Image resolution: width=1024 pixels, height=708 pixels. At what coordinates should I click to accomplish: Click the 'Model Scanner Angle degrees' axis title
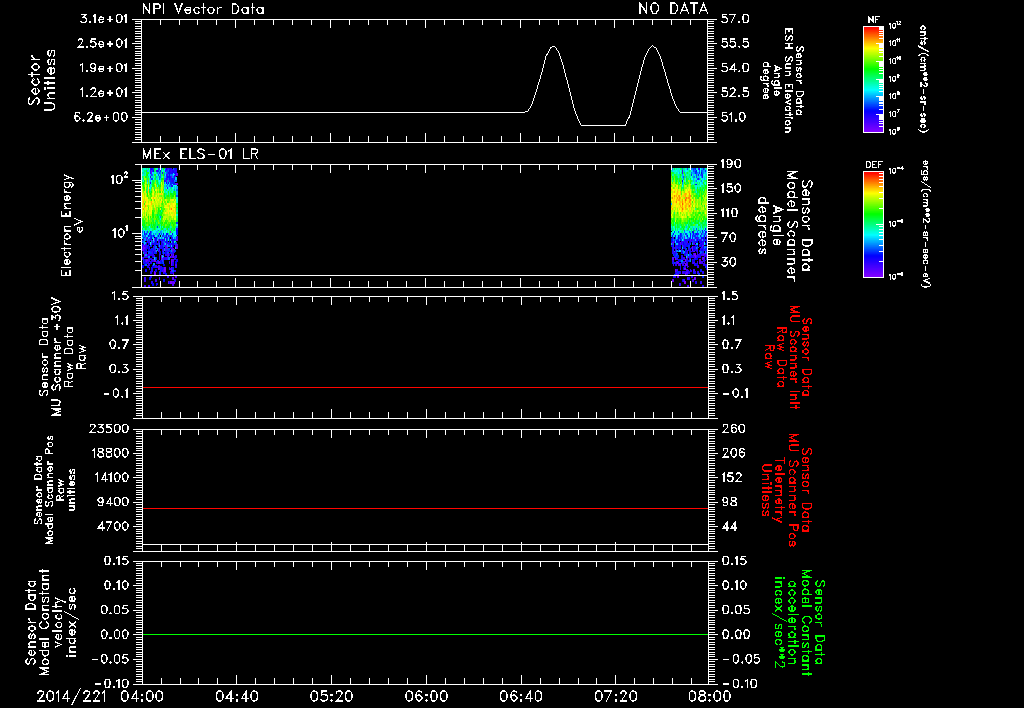pos(784,226)
